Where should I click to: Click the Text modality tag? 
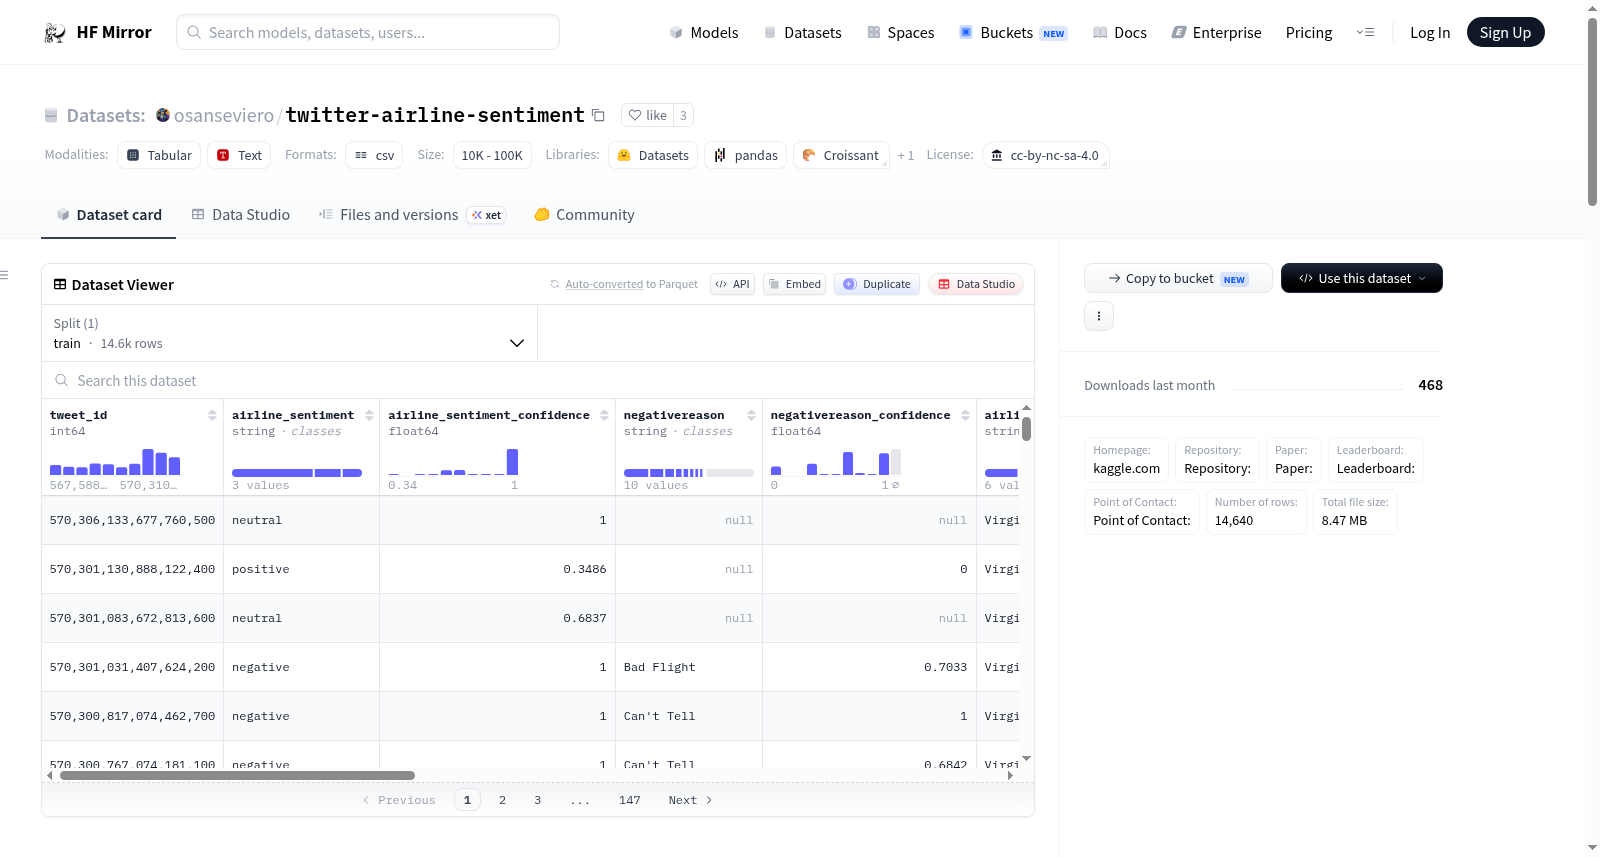pos(239,155)
